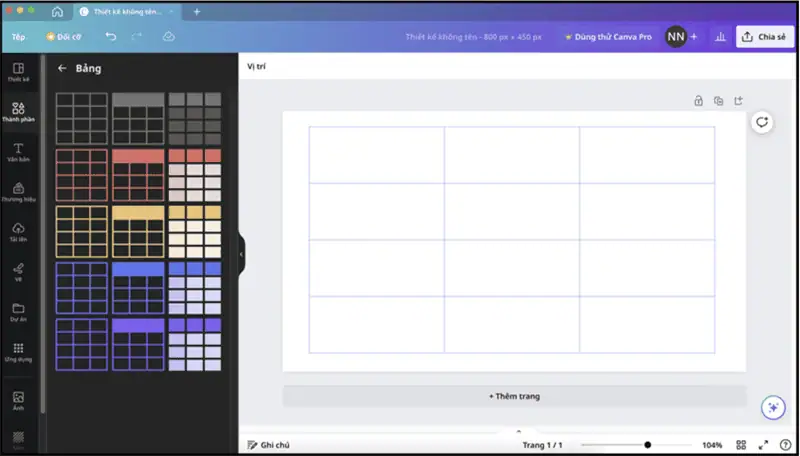800x456 pixels.
Task: Expand the page thumbnails with bottom chevron
Action: pos(517,431)
